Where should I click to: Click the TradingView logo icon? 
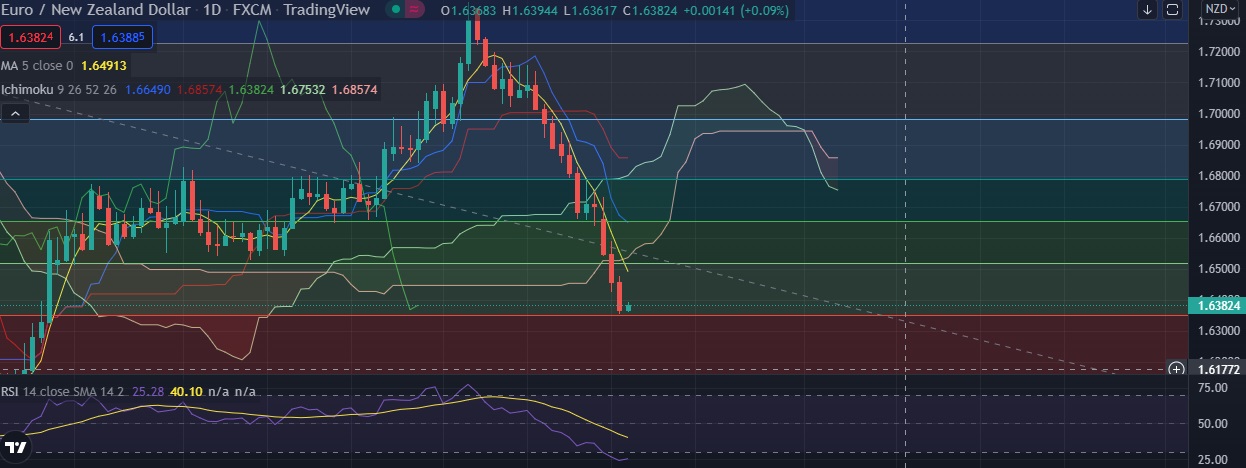pyautogui.click(x=15, y=448)
